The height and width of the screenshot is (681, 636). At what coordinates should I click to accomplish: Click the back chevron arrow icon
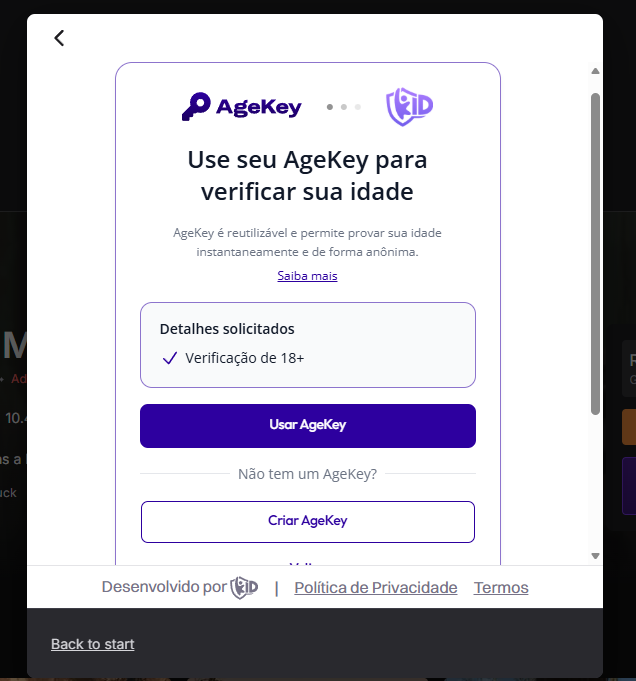point(59,38)
